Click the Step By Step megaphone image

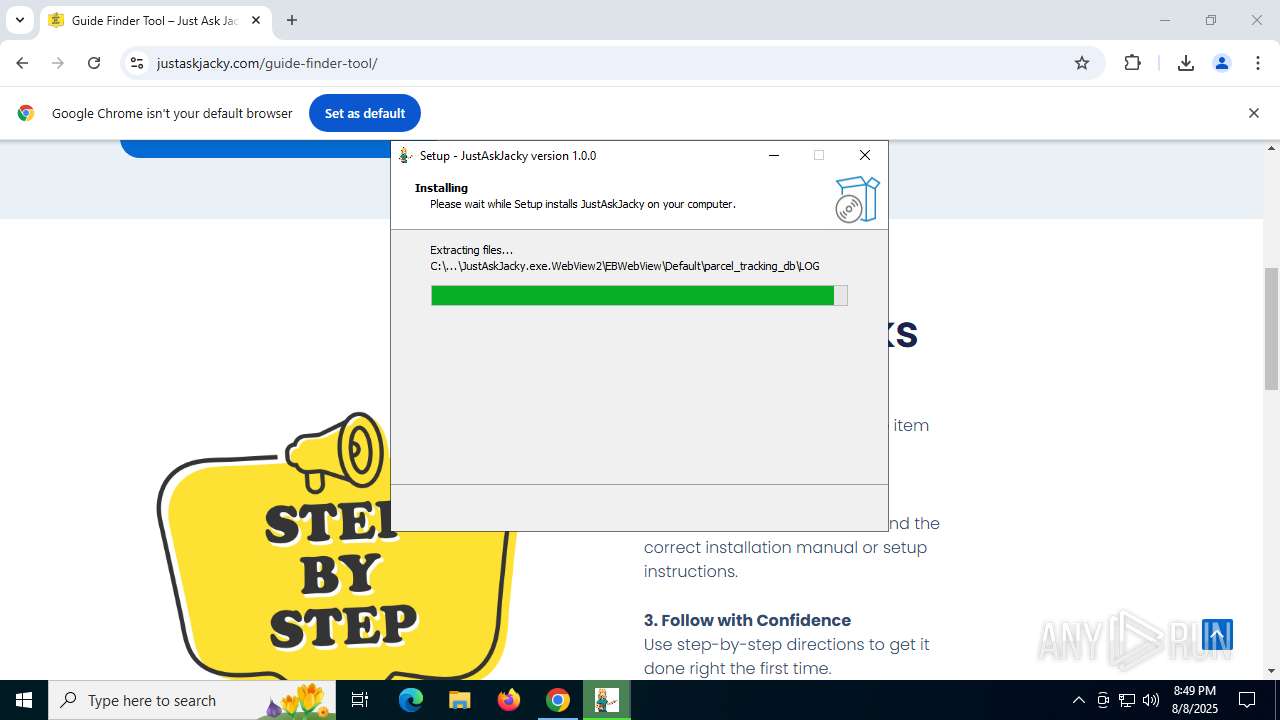(335, 545)
